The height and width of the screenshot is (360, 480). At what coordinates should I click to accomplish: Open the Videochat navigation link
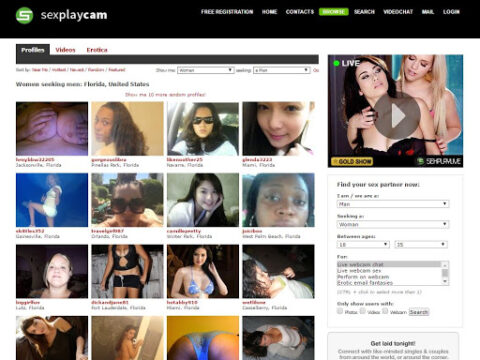[x=398, y=12]
